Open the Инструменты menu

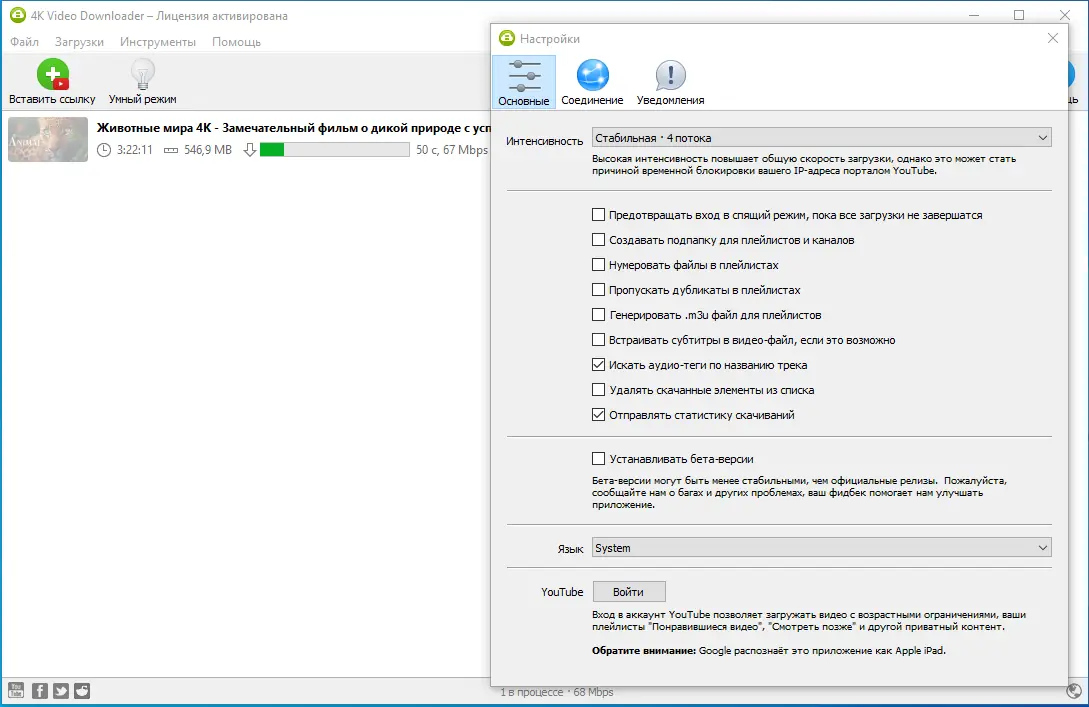(158, 42)
